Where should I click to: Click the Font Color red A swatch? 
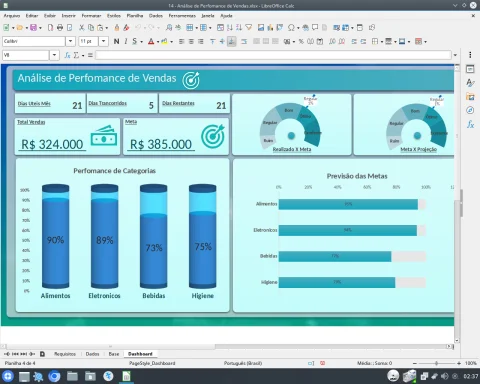151,41
